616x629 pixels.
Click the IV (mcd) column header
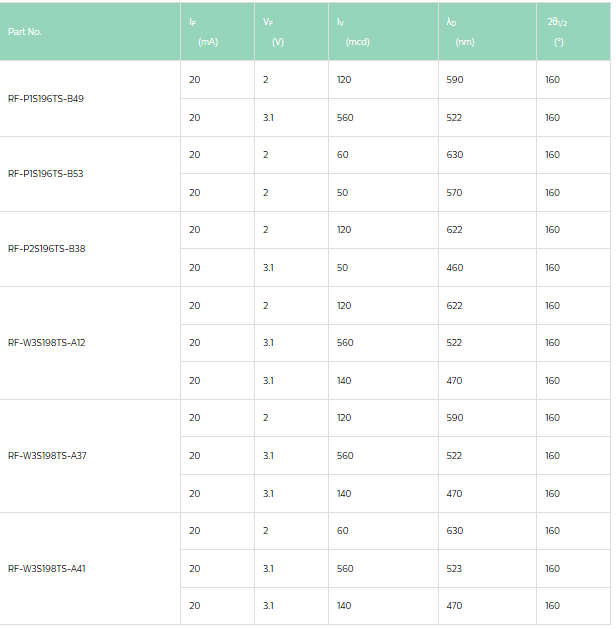356,31
